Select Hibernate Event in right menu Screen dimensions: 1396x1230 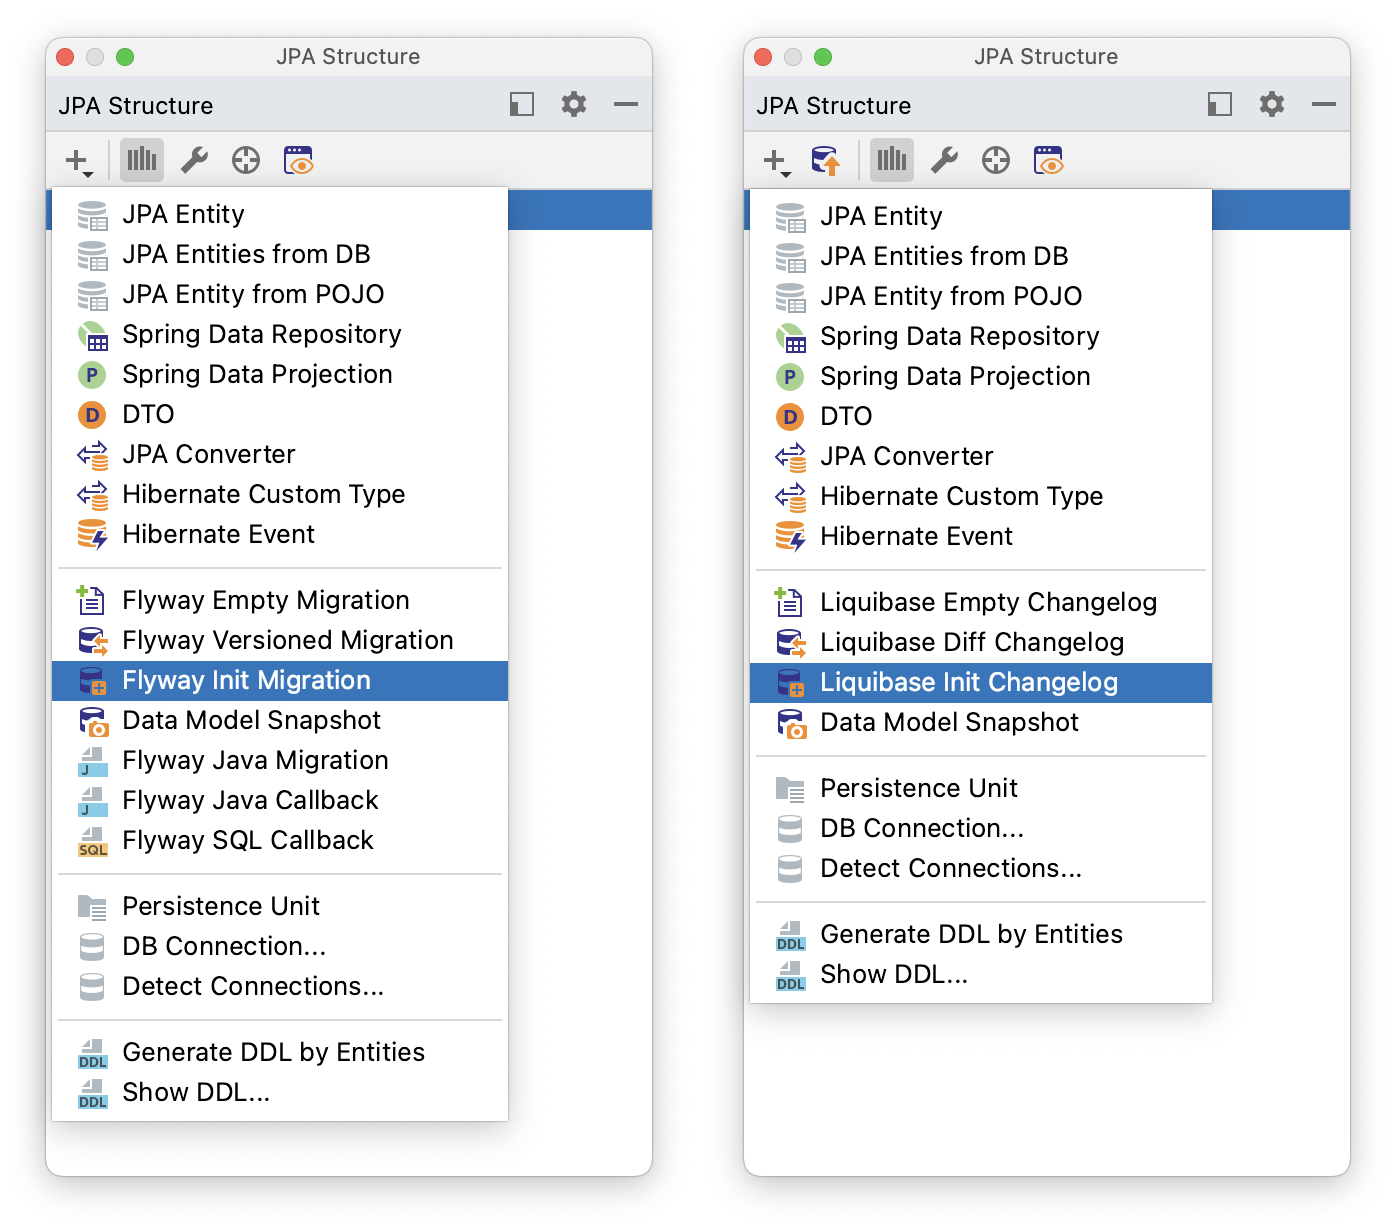(981, 537)
